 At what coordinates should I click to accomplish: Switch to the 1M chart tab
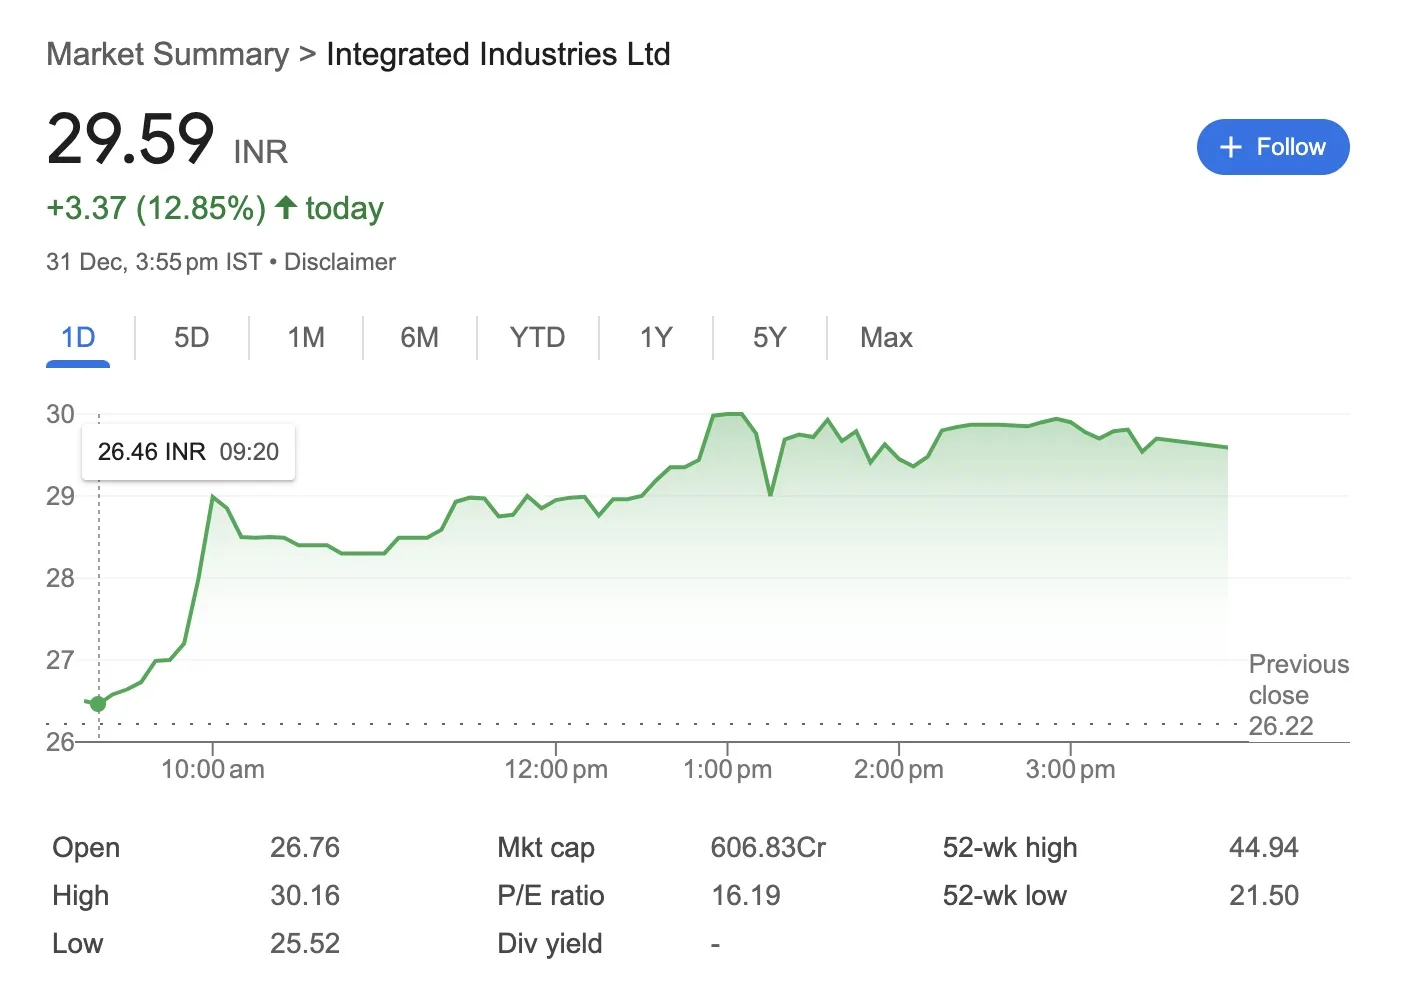(x=305, y=338)
